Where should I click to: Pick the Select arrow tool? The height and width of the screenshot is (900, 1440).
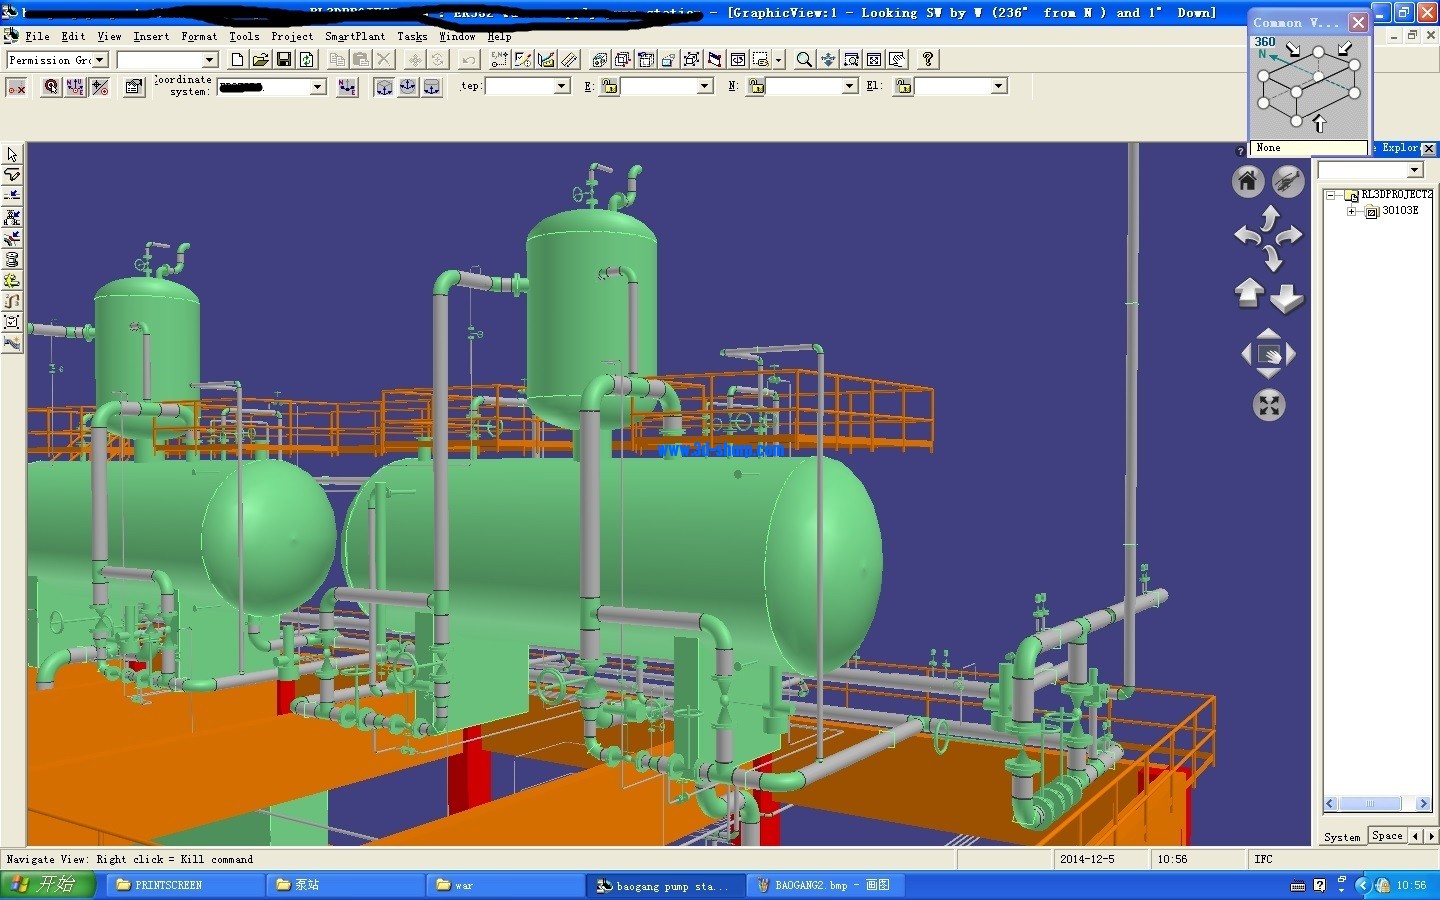[12, 154]
